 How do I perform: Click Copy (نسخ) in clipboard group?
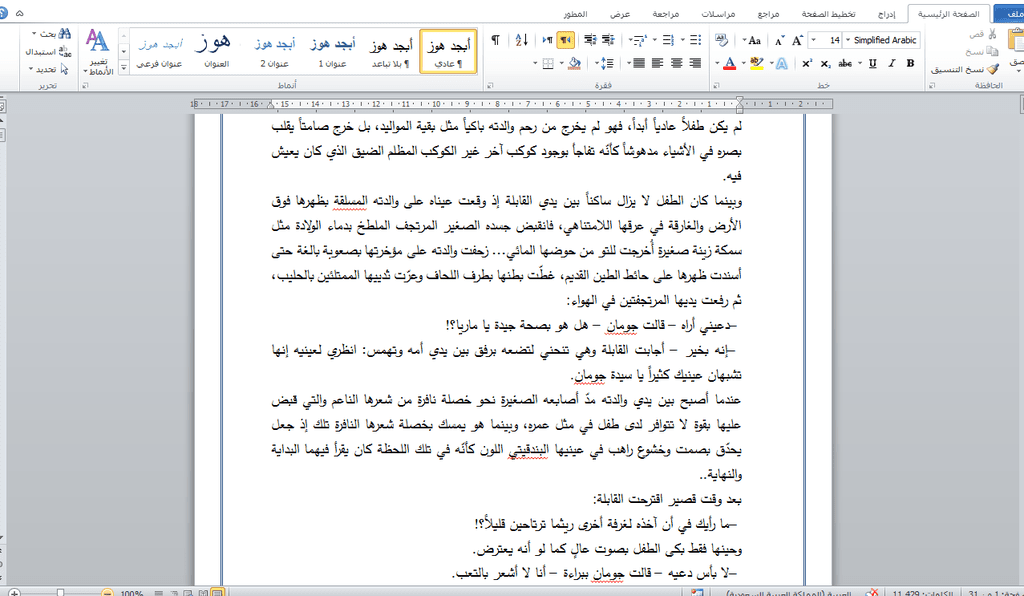pos(982,52)
